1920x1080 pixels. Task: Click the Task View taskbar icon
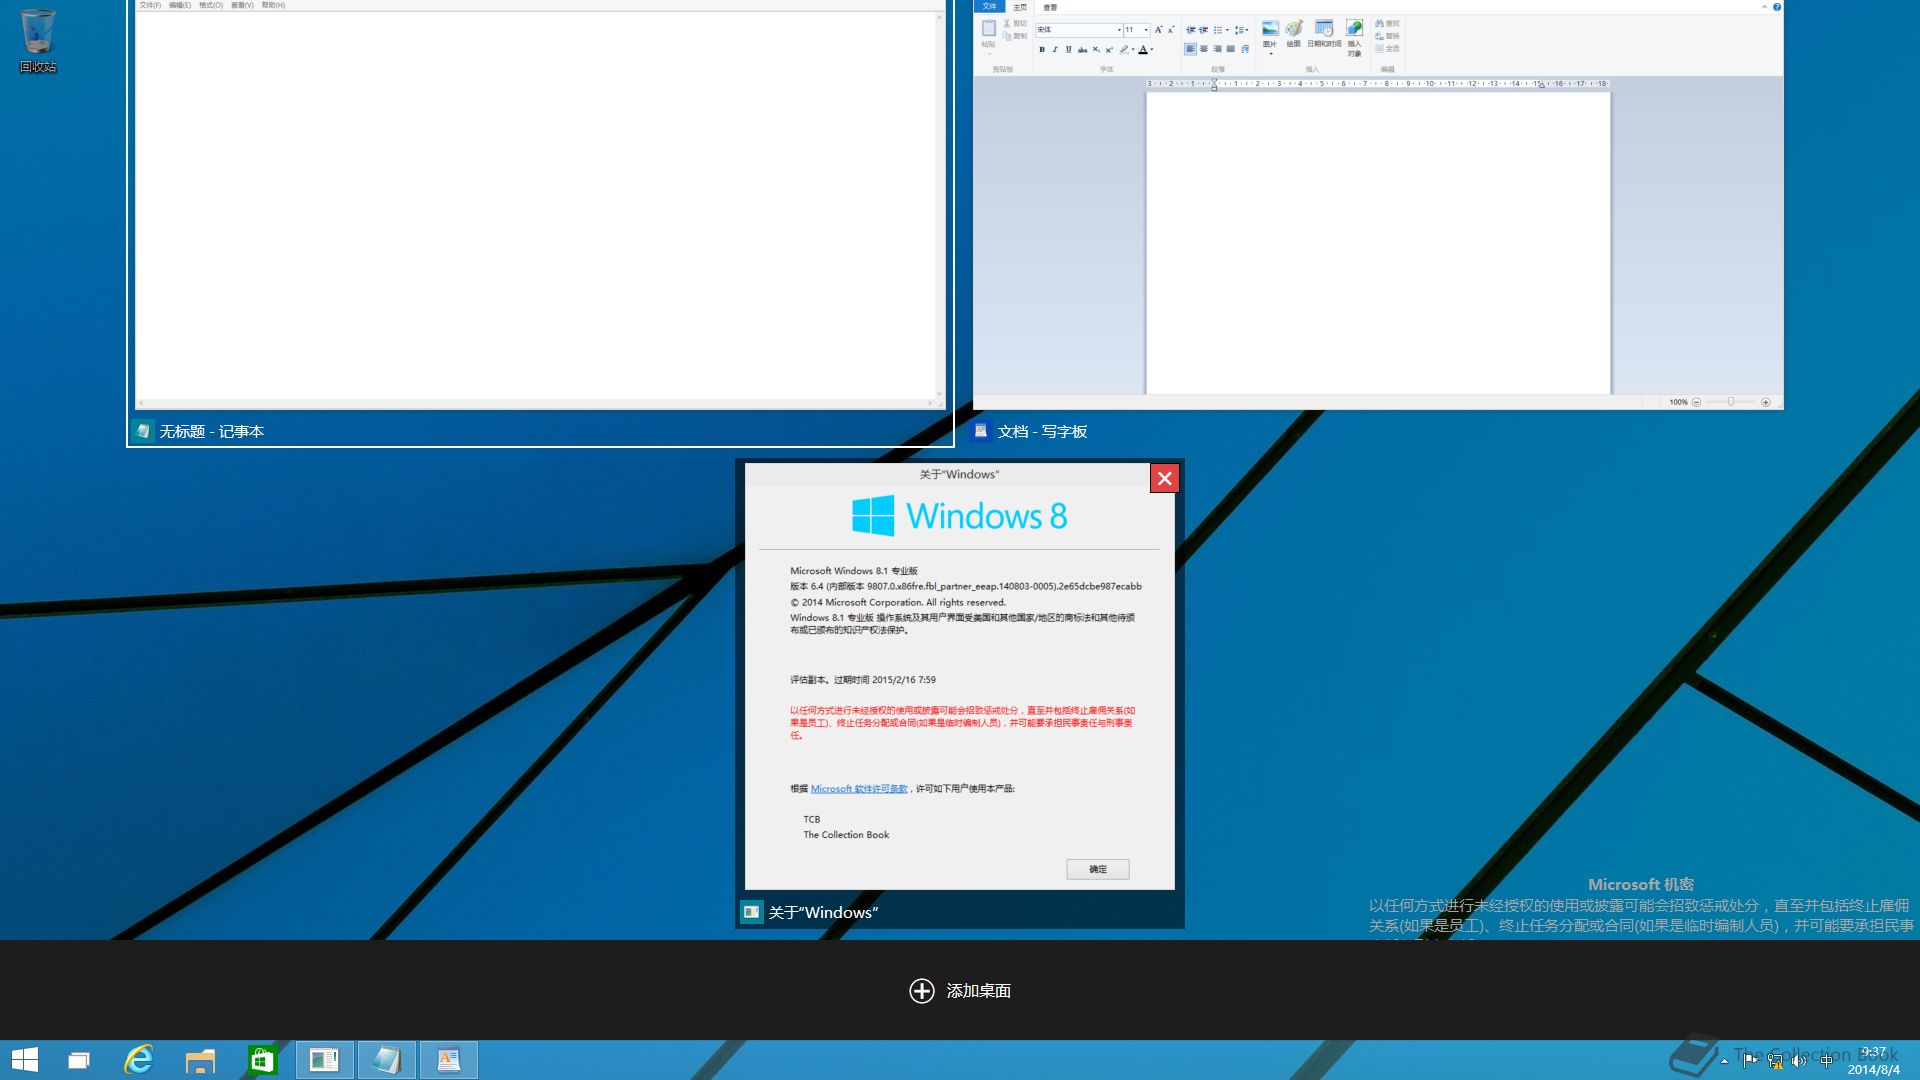[x=78, y=1060]
